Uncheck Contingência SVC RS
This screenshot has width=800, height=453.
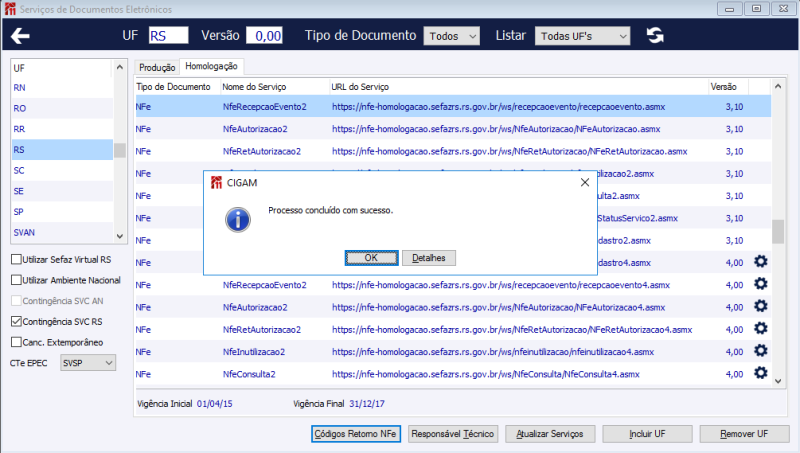(16, 321)
